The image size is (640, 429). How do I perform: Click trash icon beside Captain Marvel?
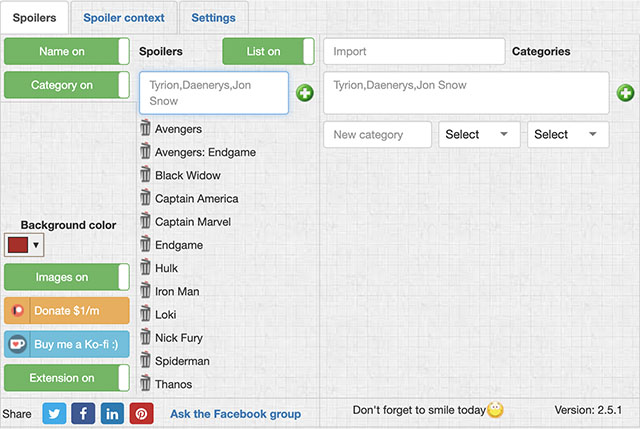145,221
